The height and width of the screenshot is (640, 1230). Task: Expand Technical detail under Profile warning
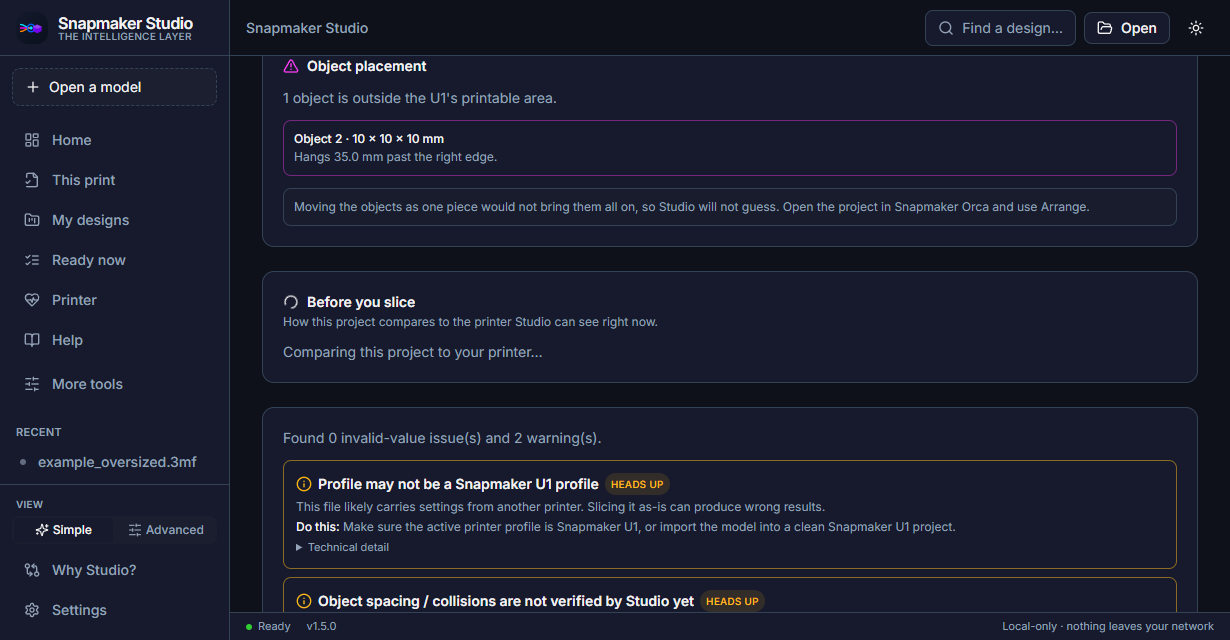click(343, 547)
